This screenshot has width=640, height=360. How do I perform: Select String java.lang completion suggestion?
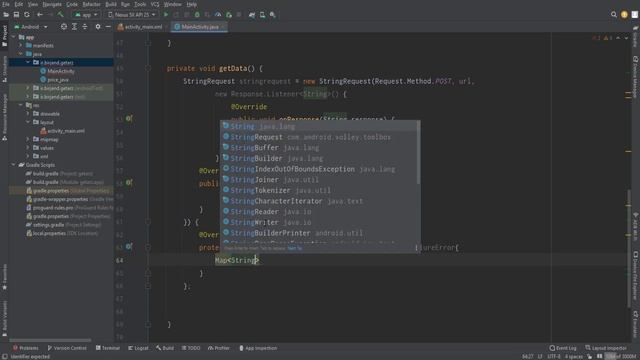320,127
